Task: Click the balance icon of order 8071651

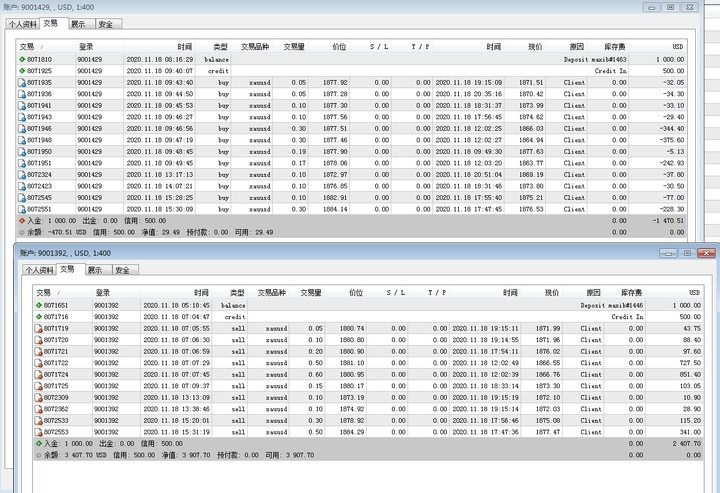Action: click(39, 305)
